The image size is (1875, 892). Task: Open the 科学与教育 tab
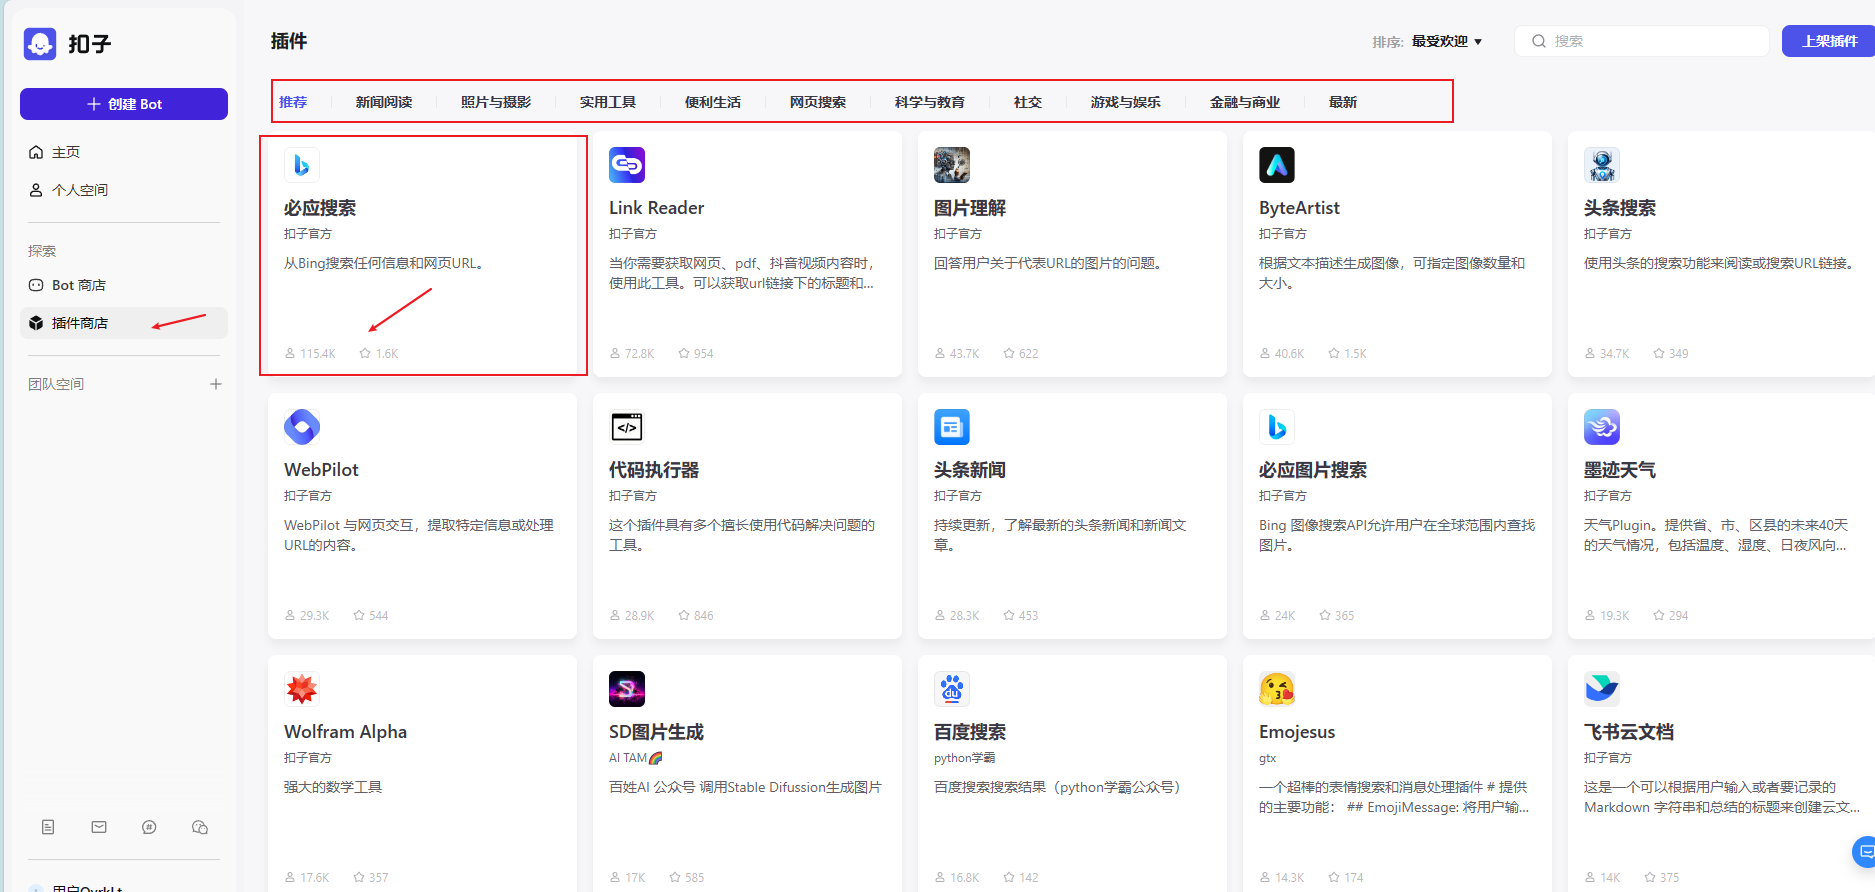930,102
